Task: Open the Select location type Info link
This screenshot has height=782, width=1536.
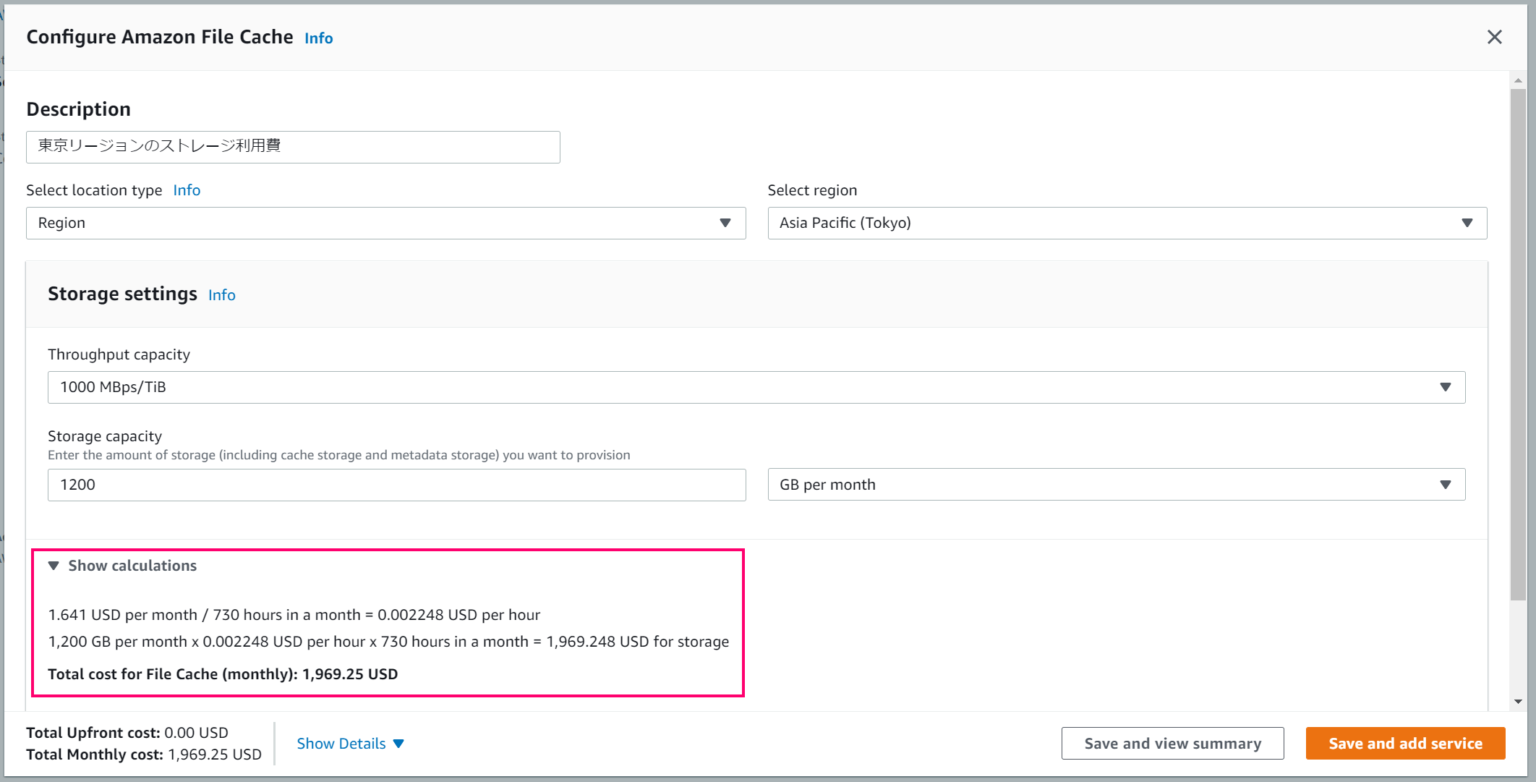Action: click(x=187, y=189)
